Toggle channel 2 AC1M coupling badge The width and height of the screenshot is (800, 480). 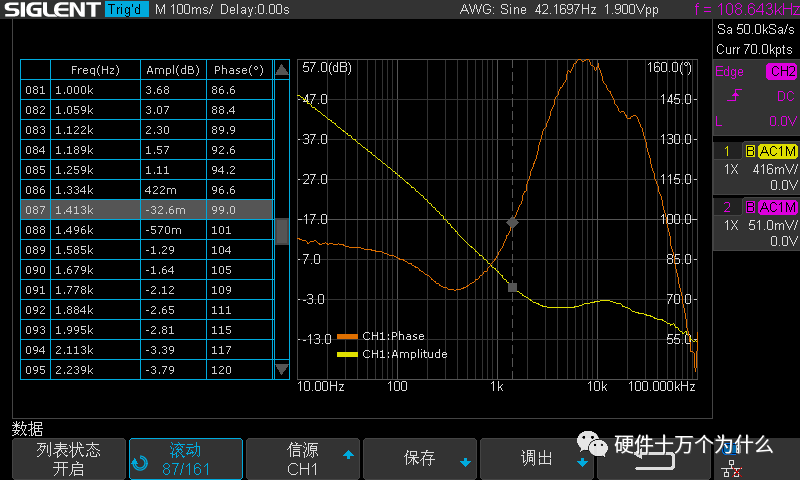pyautogui.click(x=776, y=207)
